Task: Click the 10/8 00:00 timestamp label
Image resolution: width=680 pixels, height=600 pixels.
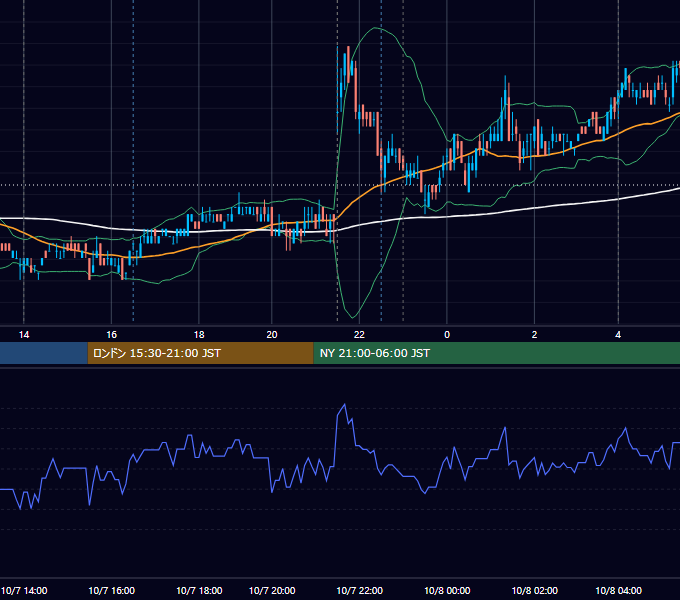Action: click(447, 590)
